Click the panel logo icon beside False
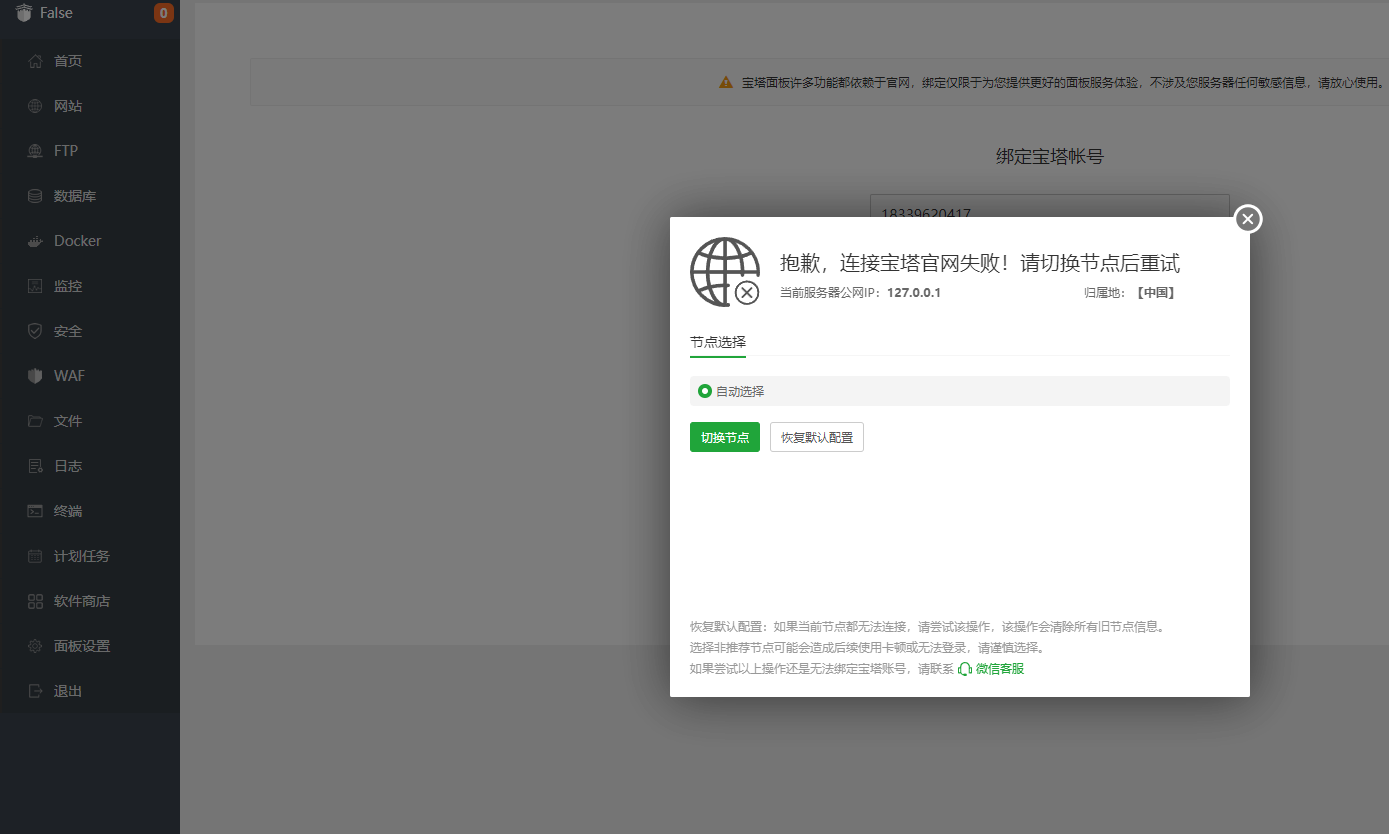The height and width of the screenshot is (834, 1389). coord(24,13)
